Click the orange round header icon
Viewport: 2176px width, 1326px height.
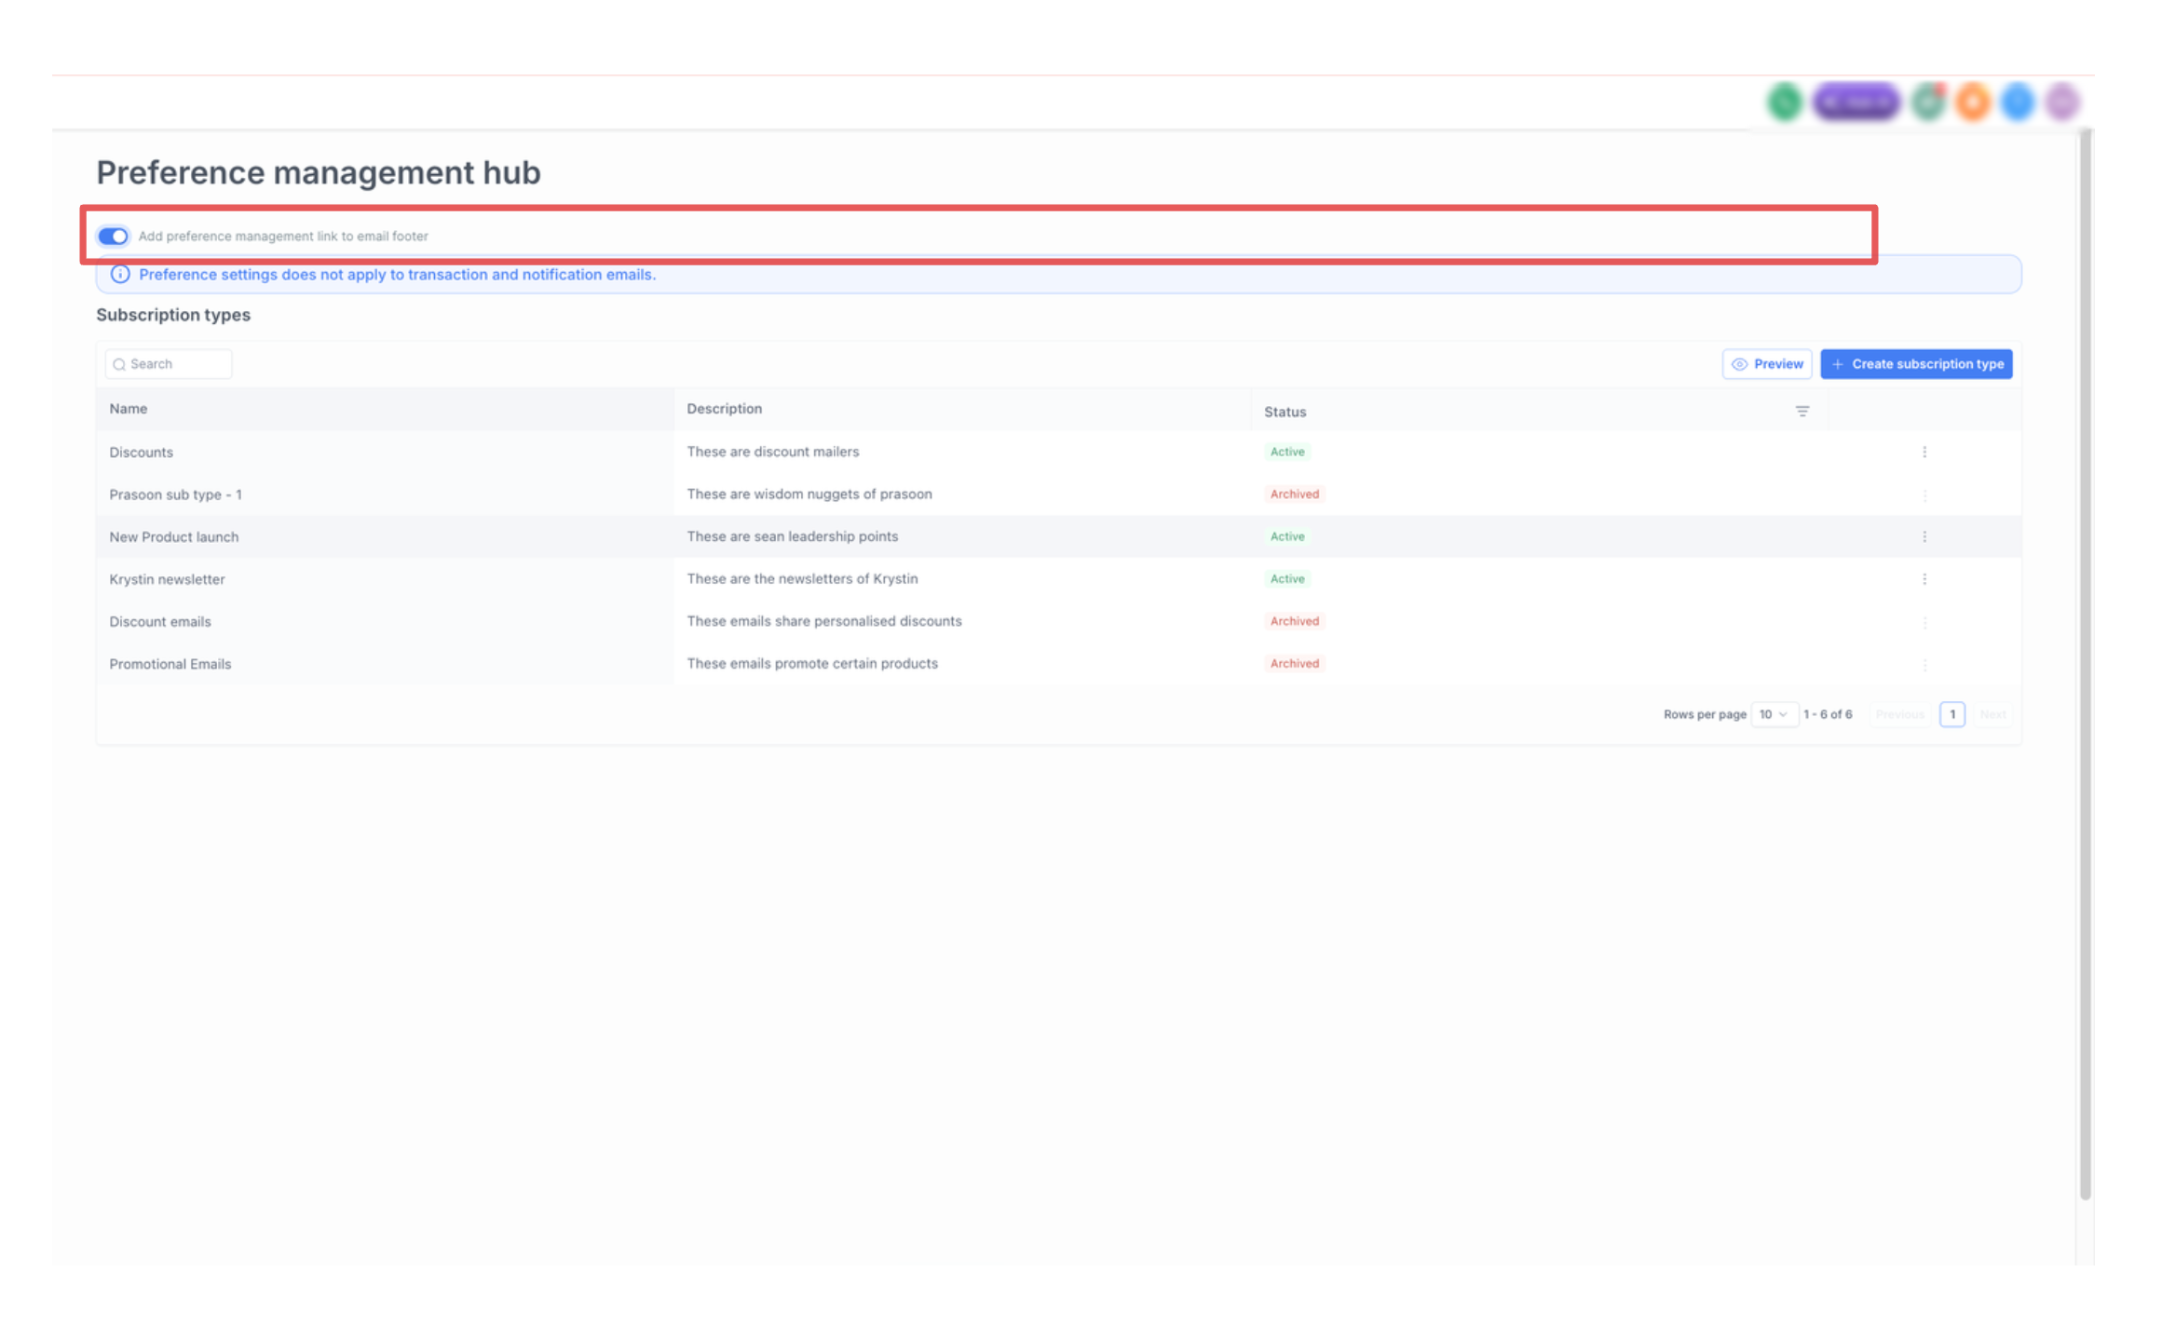1973,102
